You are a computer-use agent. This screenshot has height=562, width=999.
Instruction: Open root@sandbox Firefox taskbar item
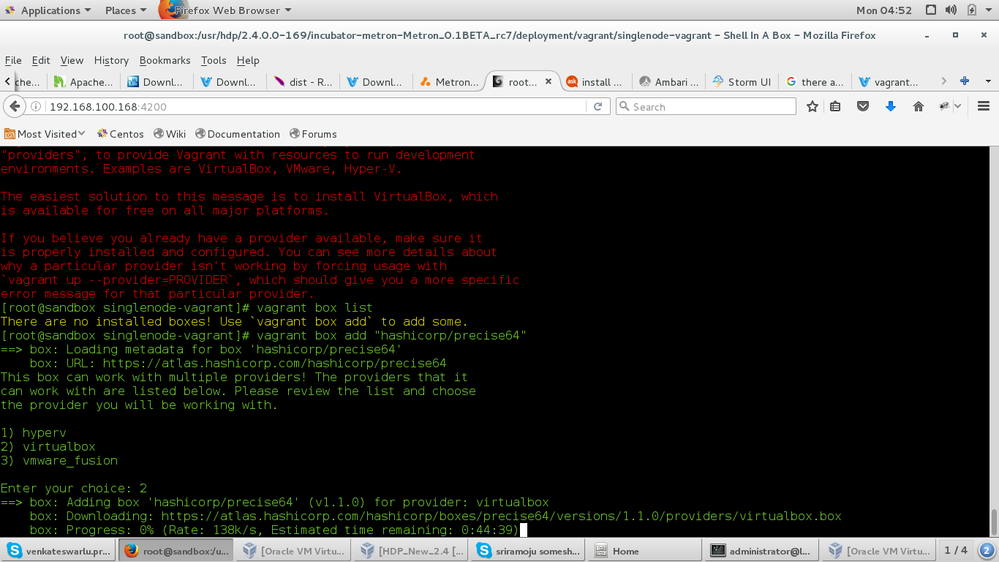[176, 551]
